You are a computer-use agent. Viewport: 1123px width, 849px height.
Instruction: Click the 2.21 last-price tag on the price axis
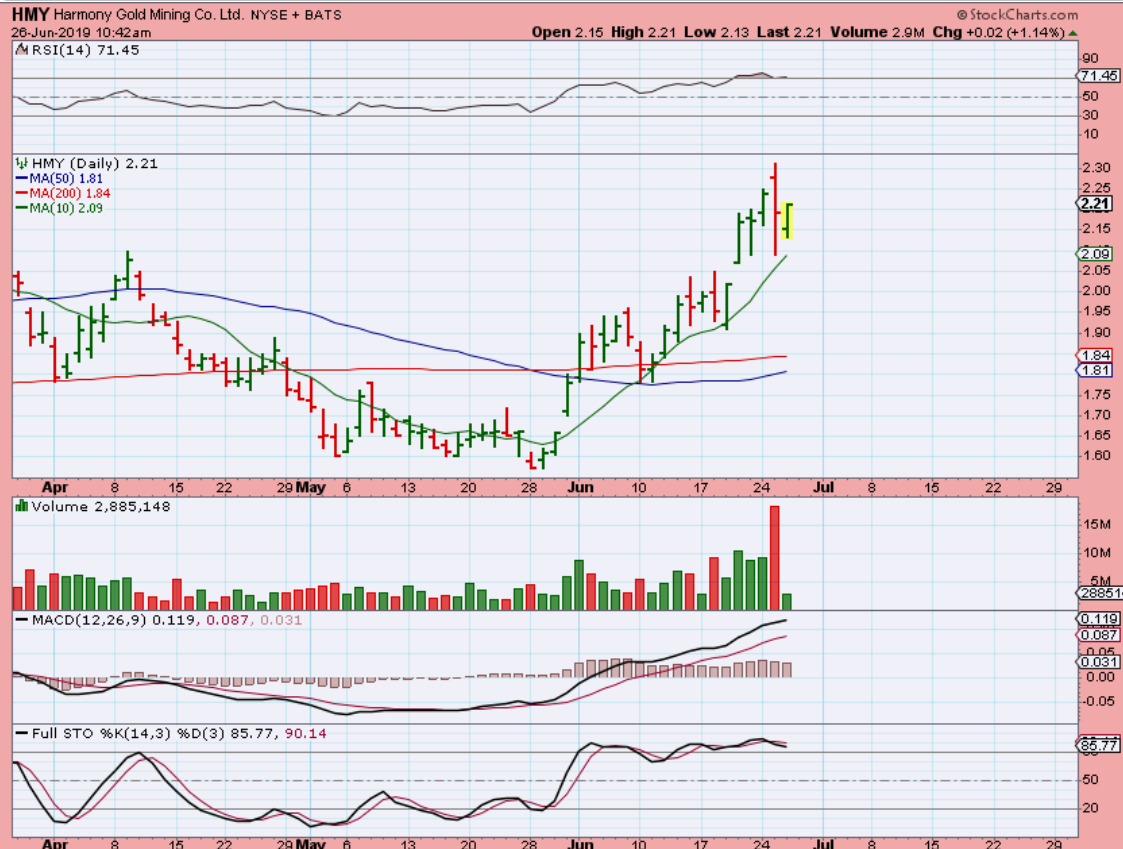coord(1096,203)
